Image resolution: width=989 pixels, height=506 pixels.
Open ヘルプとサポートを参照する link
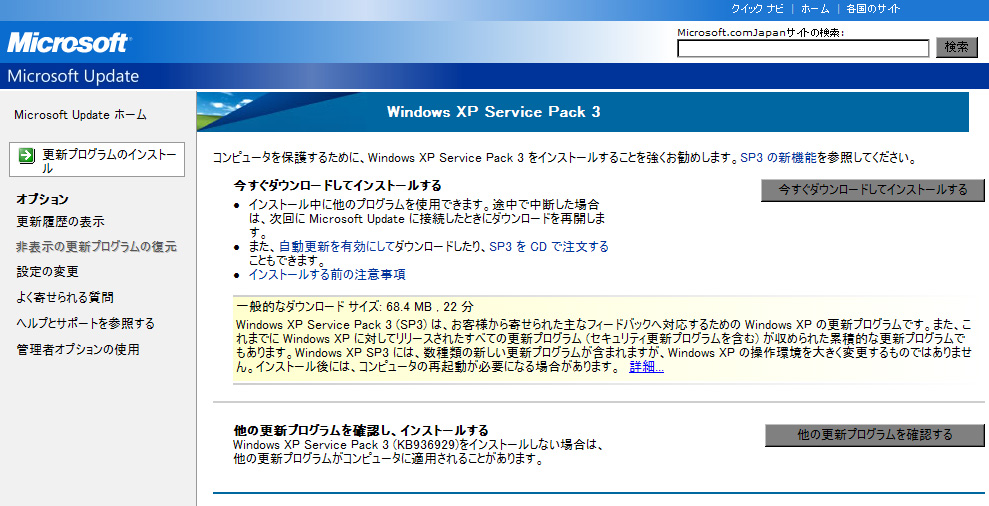point(86,324)
